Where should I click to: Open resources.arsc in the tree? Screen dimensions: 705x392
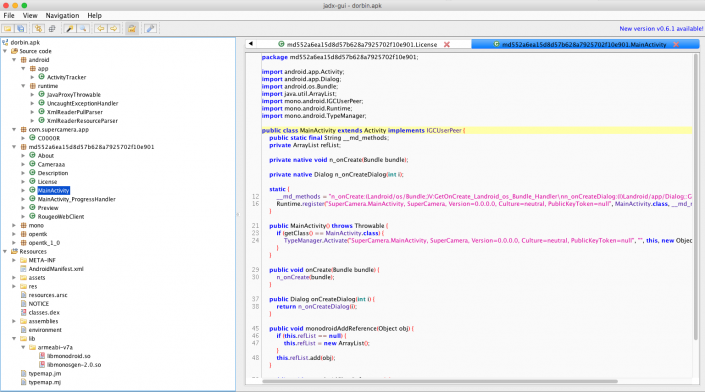click(48, 295)
